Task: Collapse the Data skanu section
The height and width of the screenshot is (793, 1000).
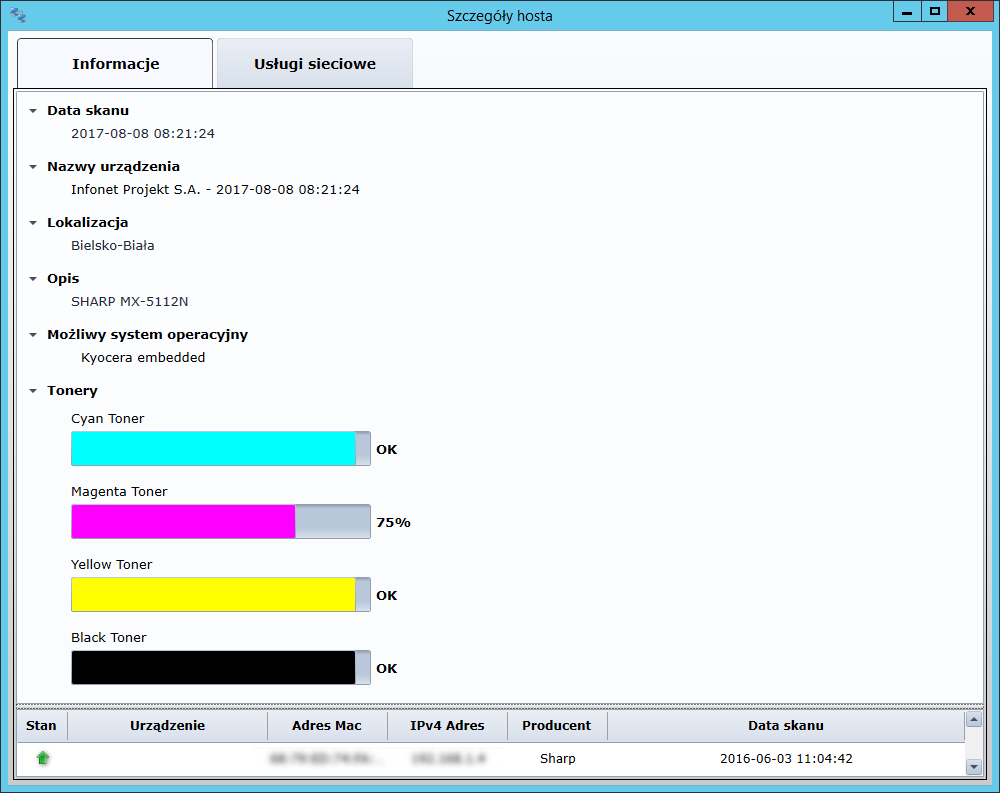Action: click(x=33, y=111)
